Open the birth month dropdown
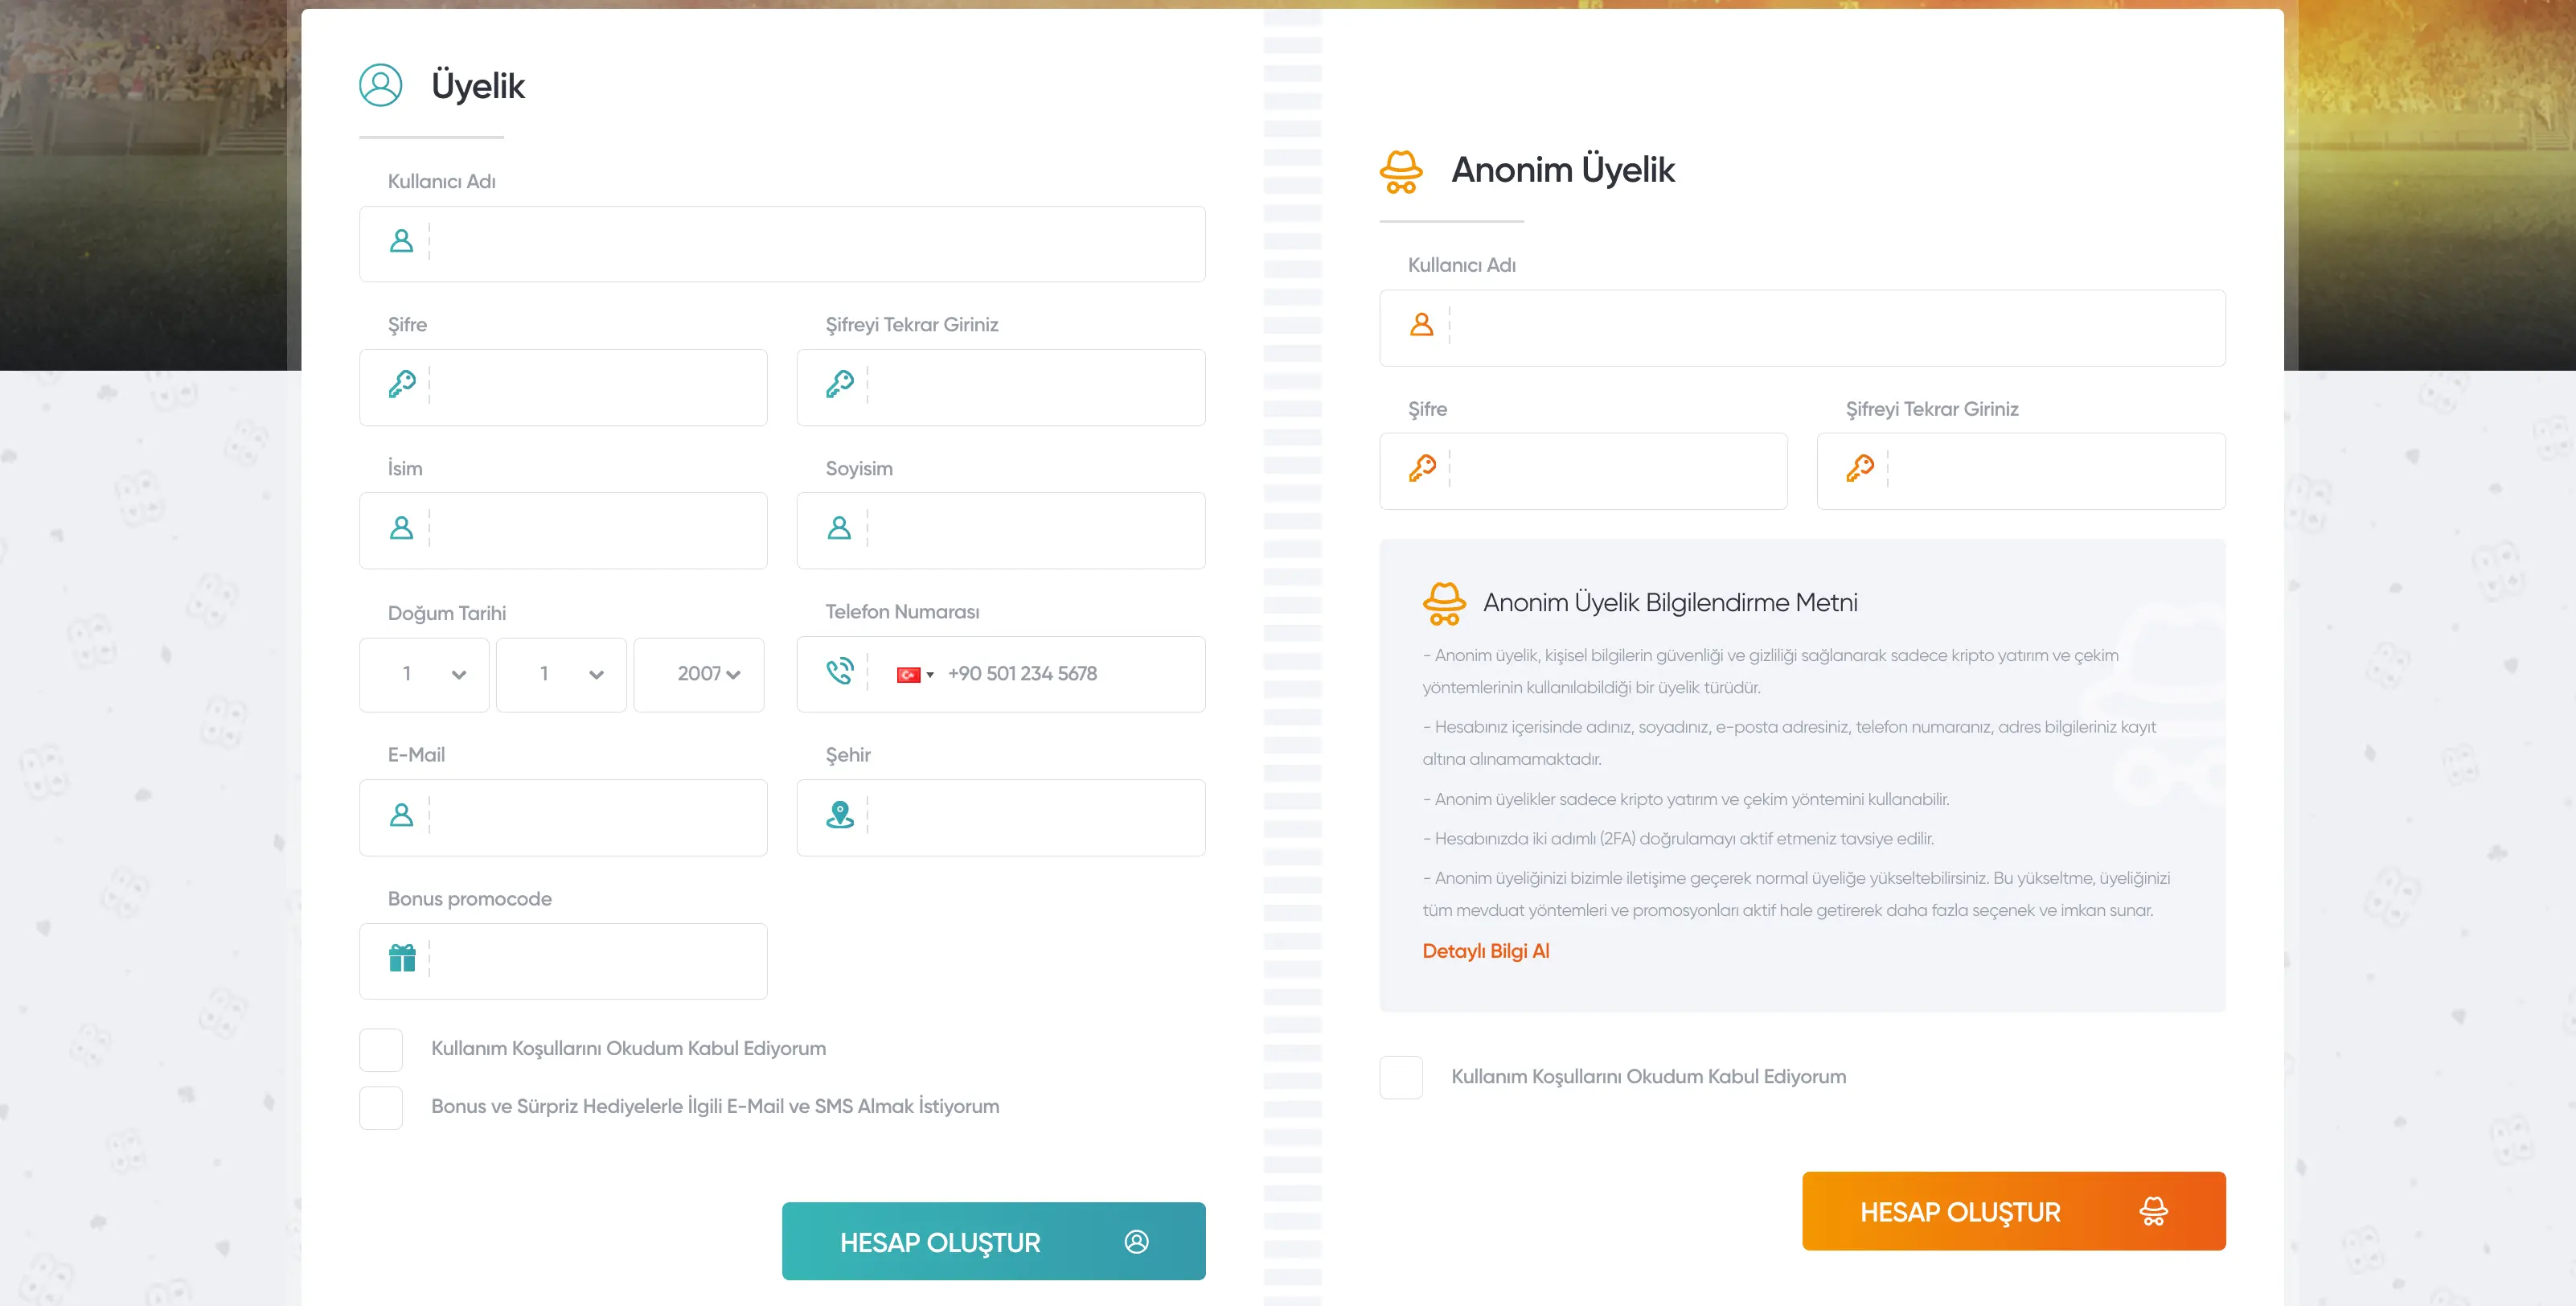This screenshot has width=2576, height=1306. click(x=562, y=675)
